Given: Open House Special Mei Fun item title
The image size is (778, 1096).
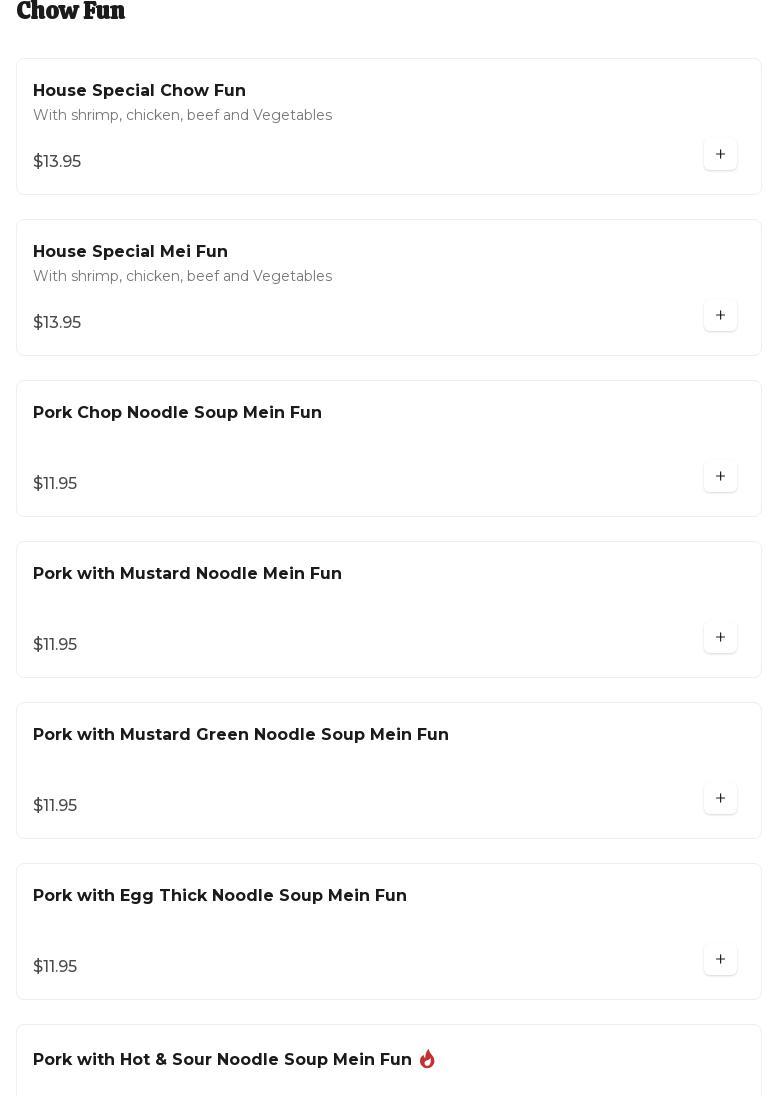Looking at the screenshot, I should 130,252.
